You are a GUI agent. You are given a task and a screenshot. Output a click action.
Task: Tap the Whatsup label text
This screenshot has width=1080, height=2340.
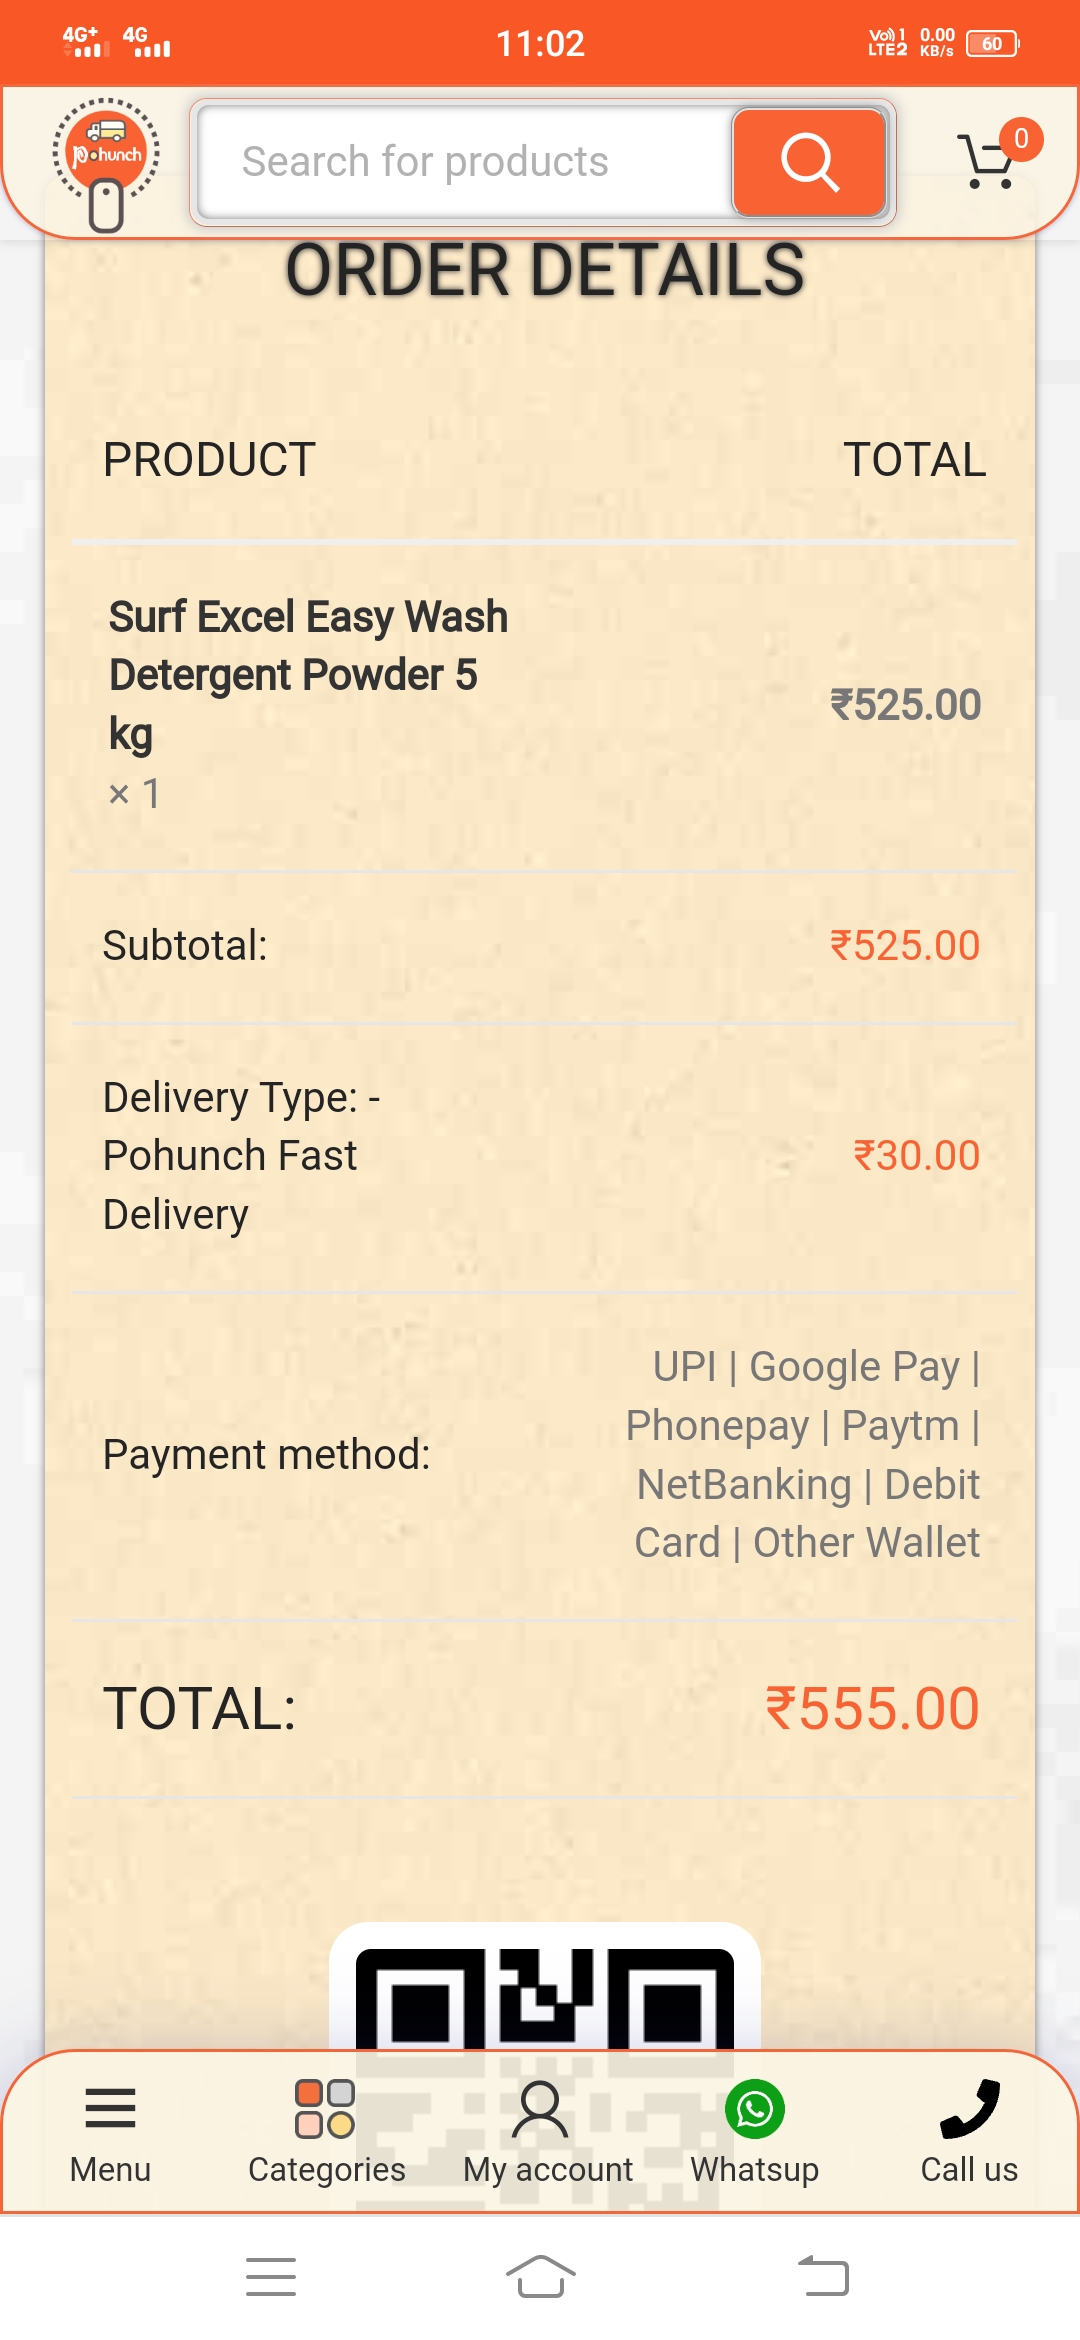755,2169
